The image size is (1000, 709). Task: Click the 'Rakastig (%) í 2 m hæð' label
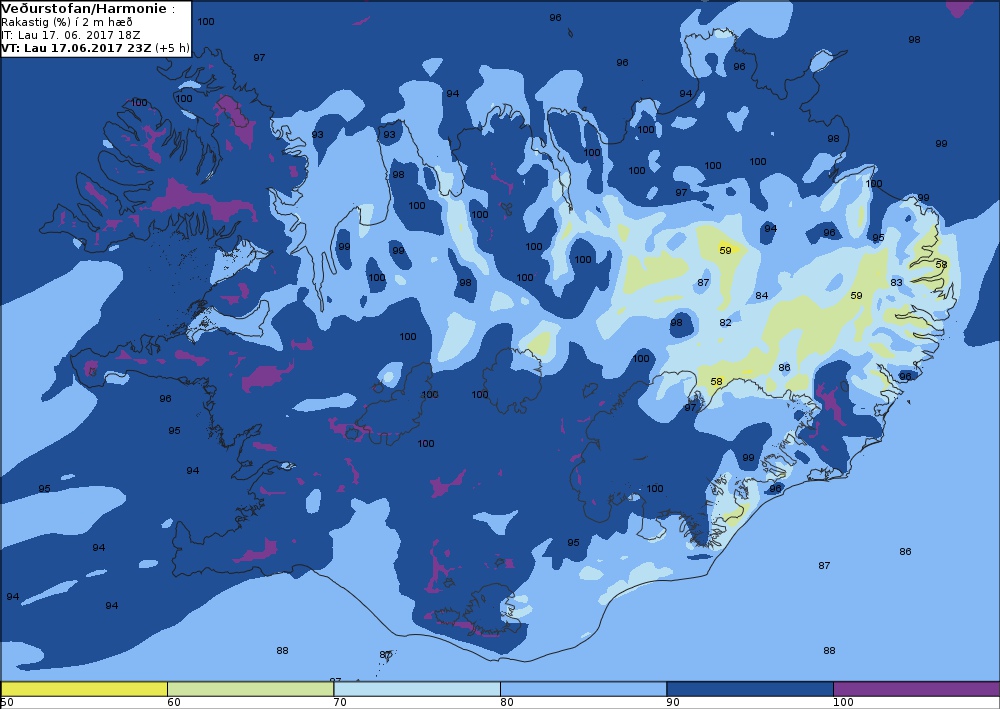(67, 22)
